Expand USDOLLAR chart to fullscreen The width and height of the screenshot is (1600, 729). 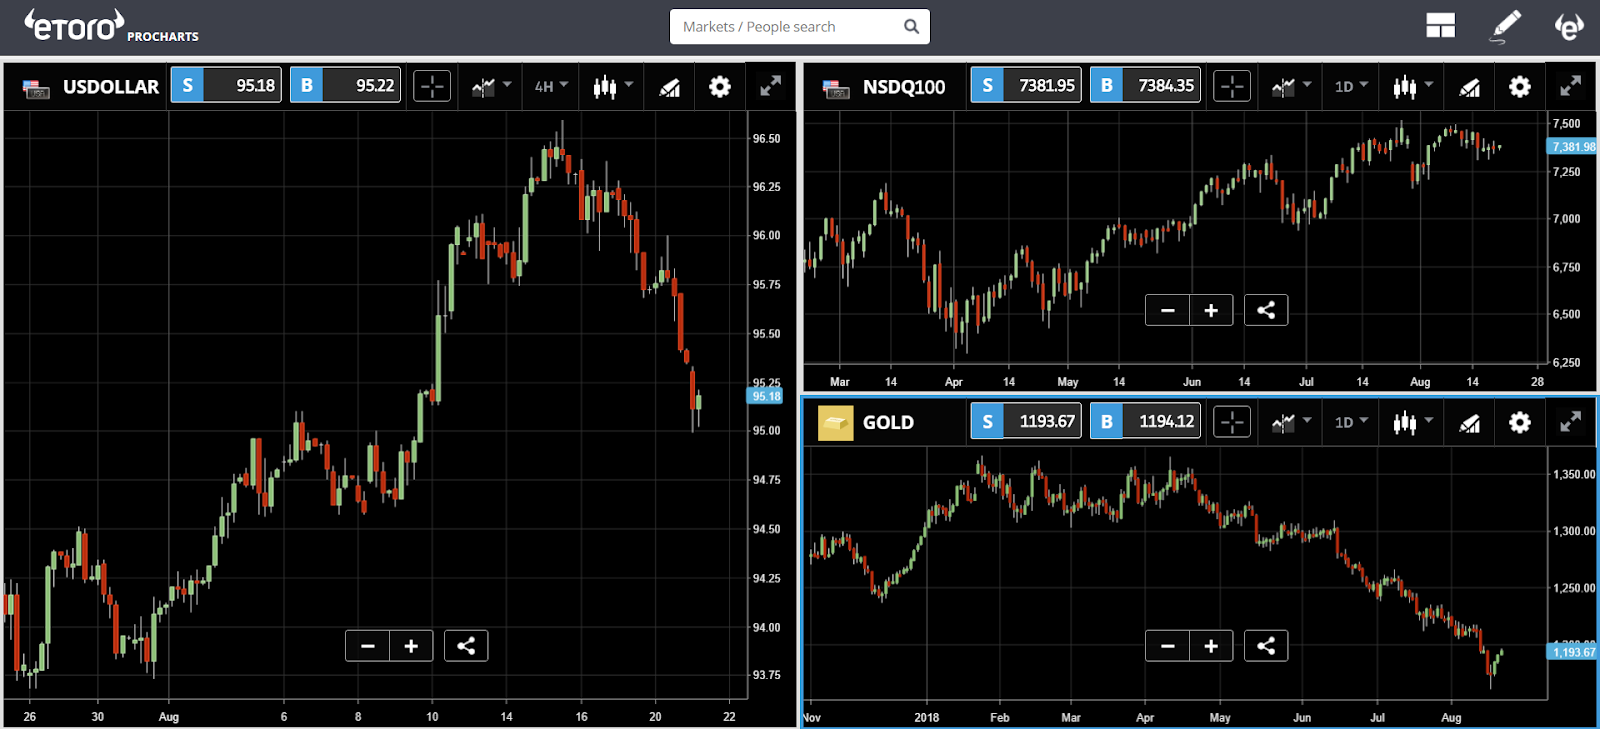tap(770, 87)
